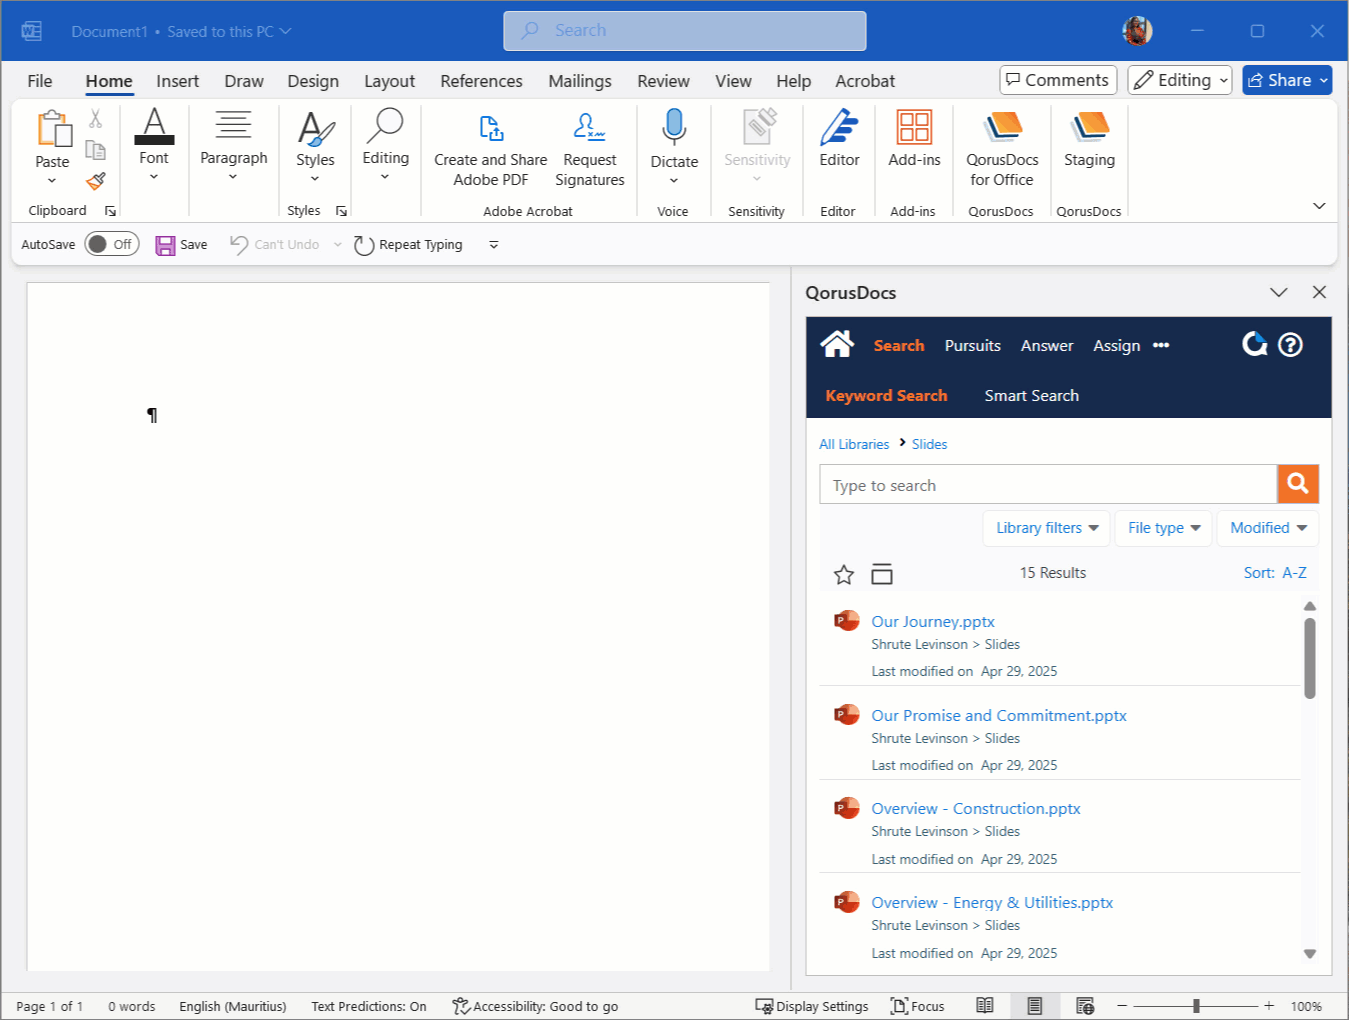Image resolution: width=1349 pixels, height=1020 pixels.
Task: Open Our Journey.pptx result
Action: click(x=932, y=621)
